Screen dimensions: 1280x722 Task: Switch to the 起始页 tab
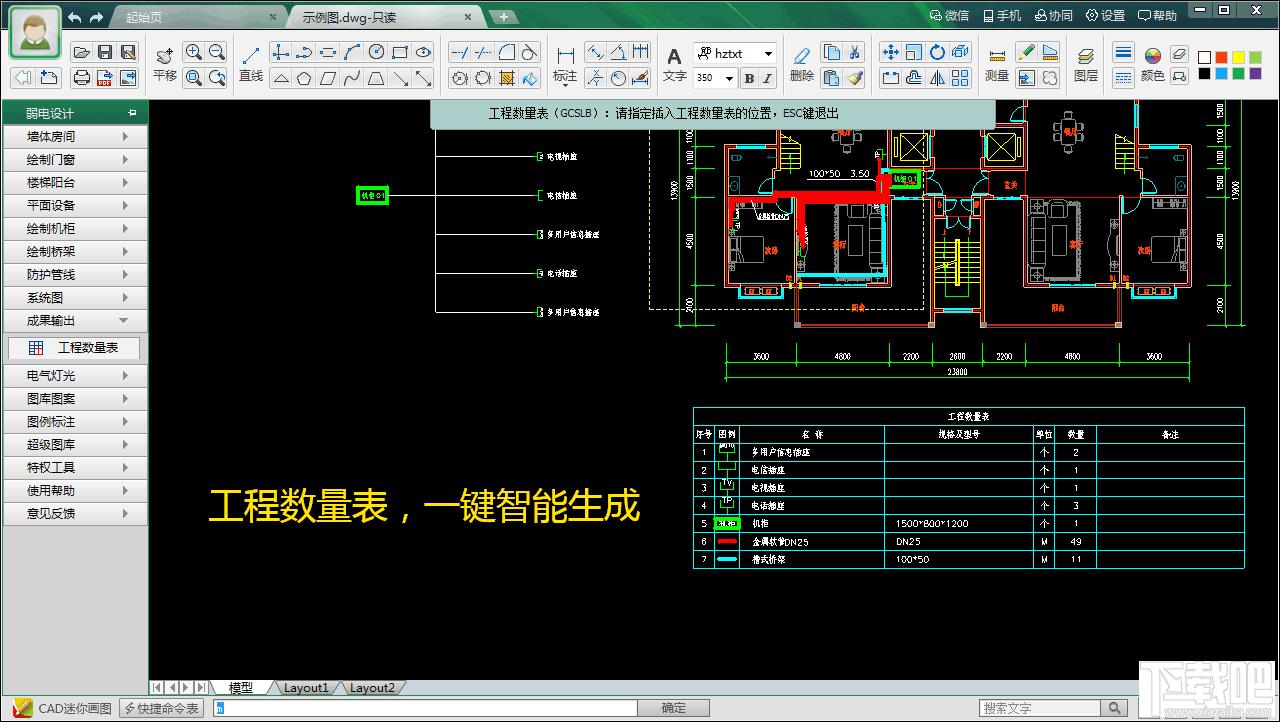pos(196,17)
